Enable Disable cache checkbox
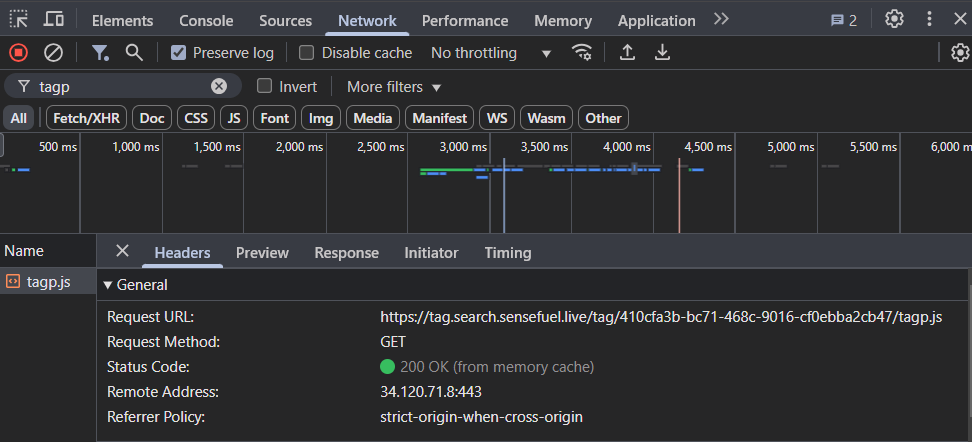 [307, 53]
